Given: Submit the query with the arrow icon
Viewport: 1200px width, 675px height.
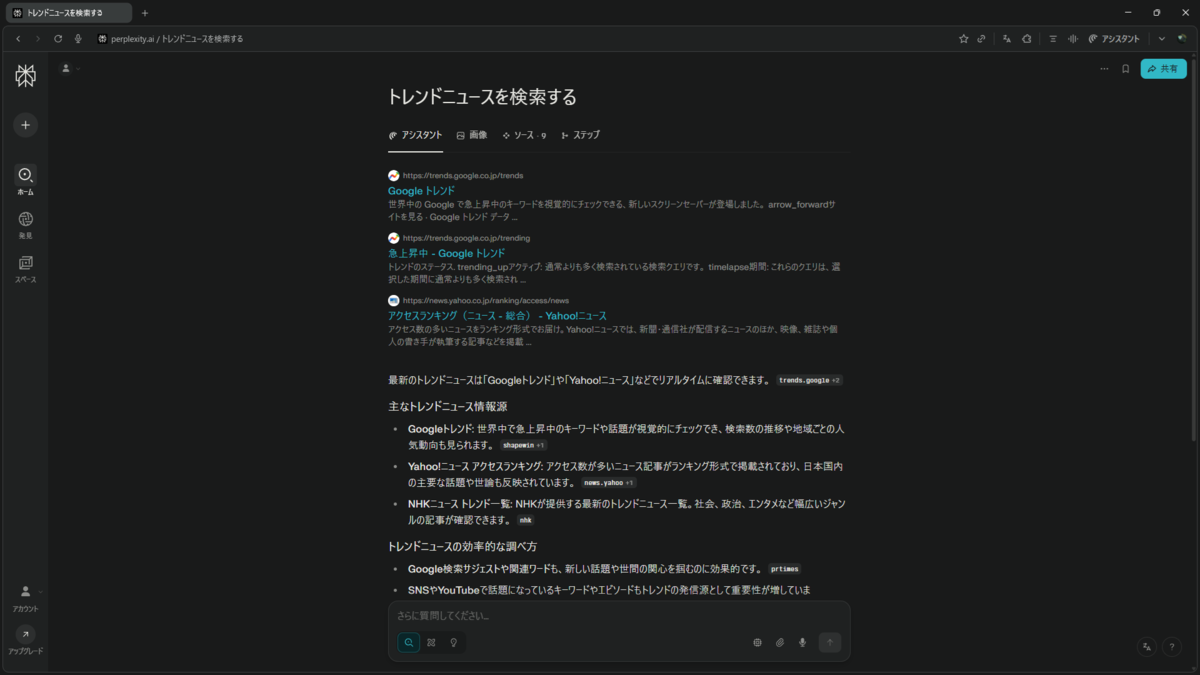Looking at the screenshot, I should click(x=830, y=642).
